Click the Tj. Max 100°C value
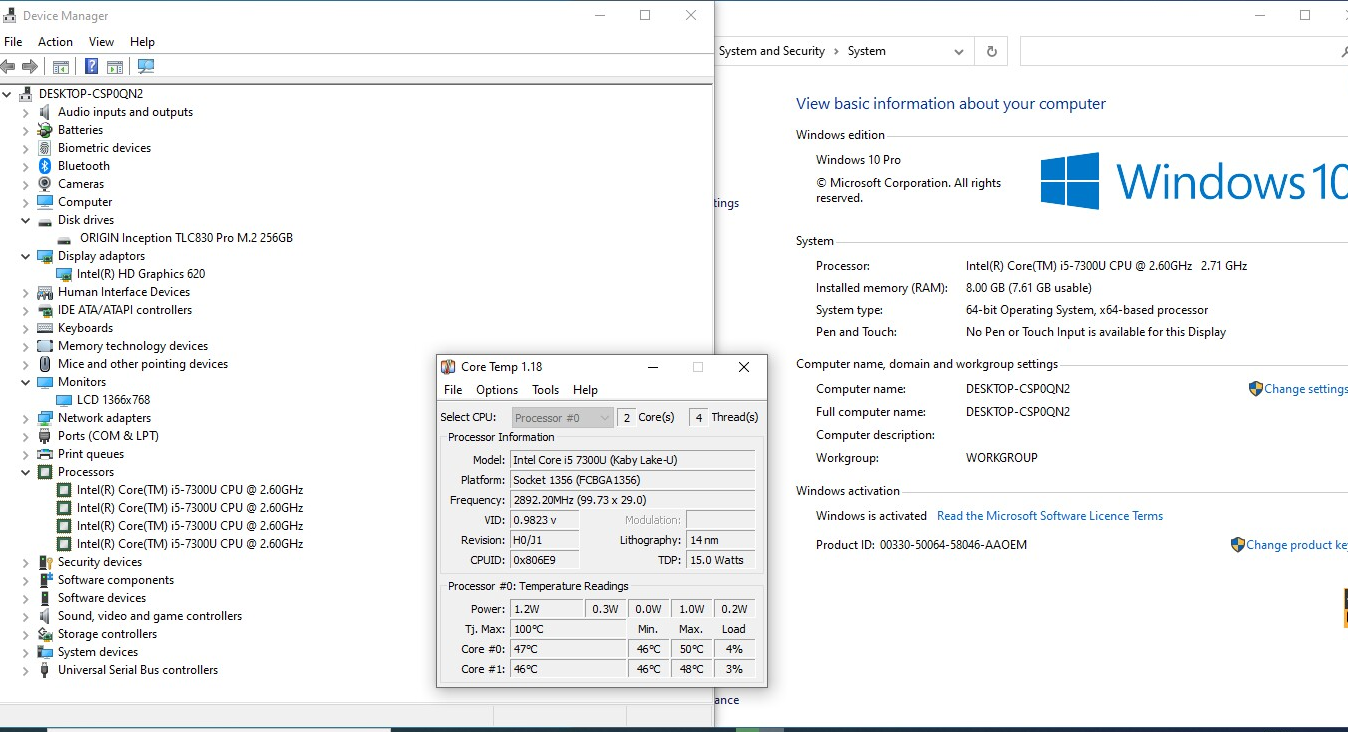 pyautogui.click(x=568, y=629)
